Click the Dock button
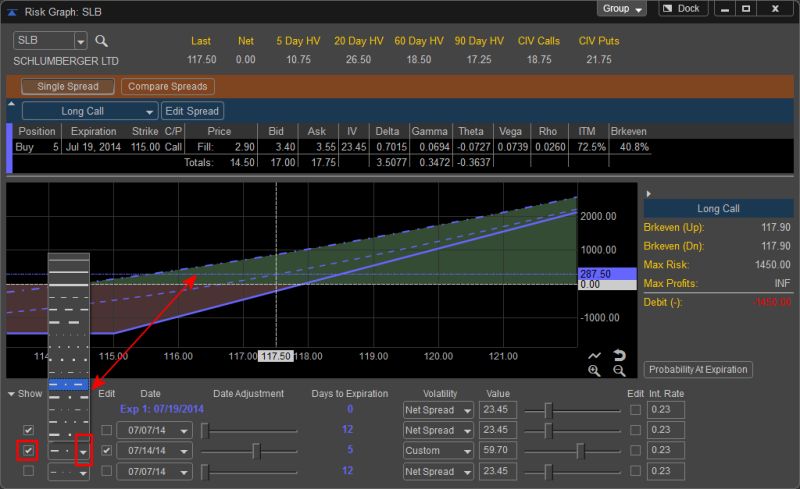Viewport: 800px width, 489px height. (x=682, y=9)
